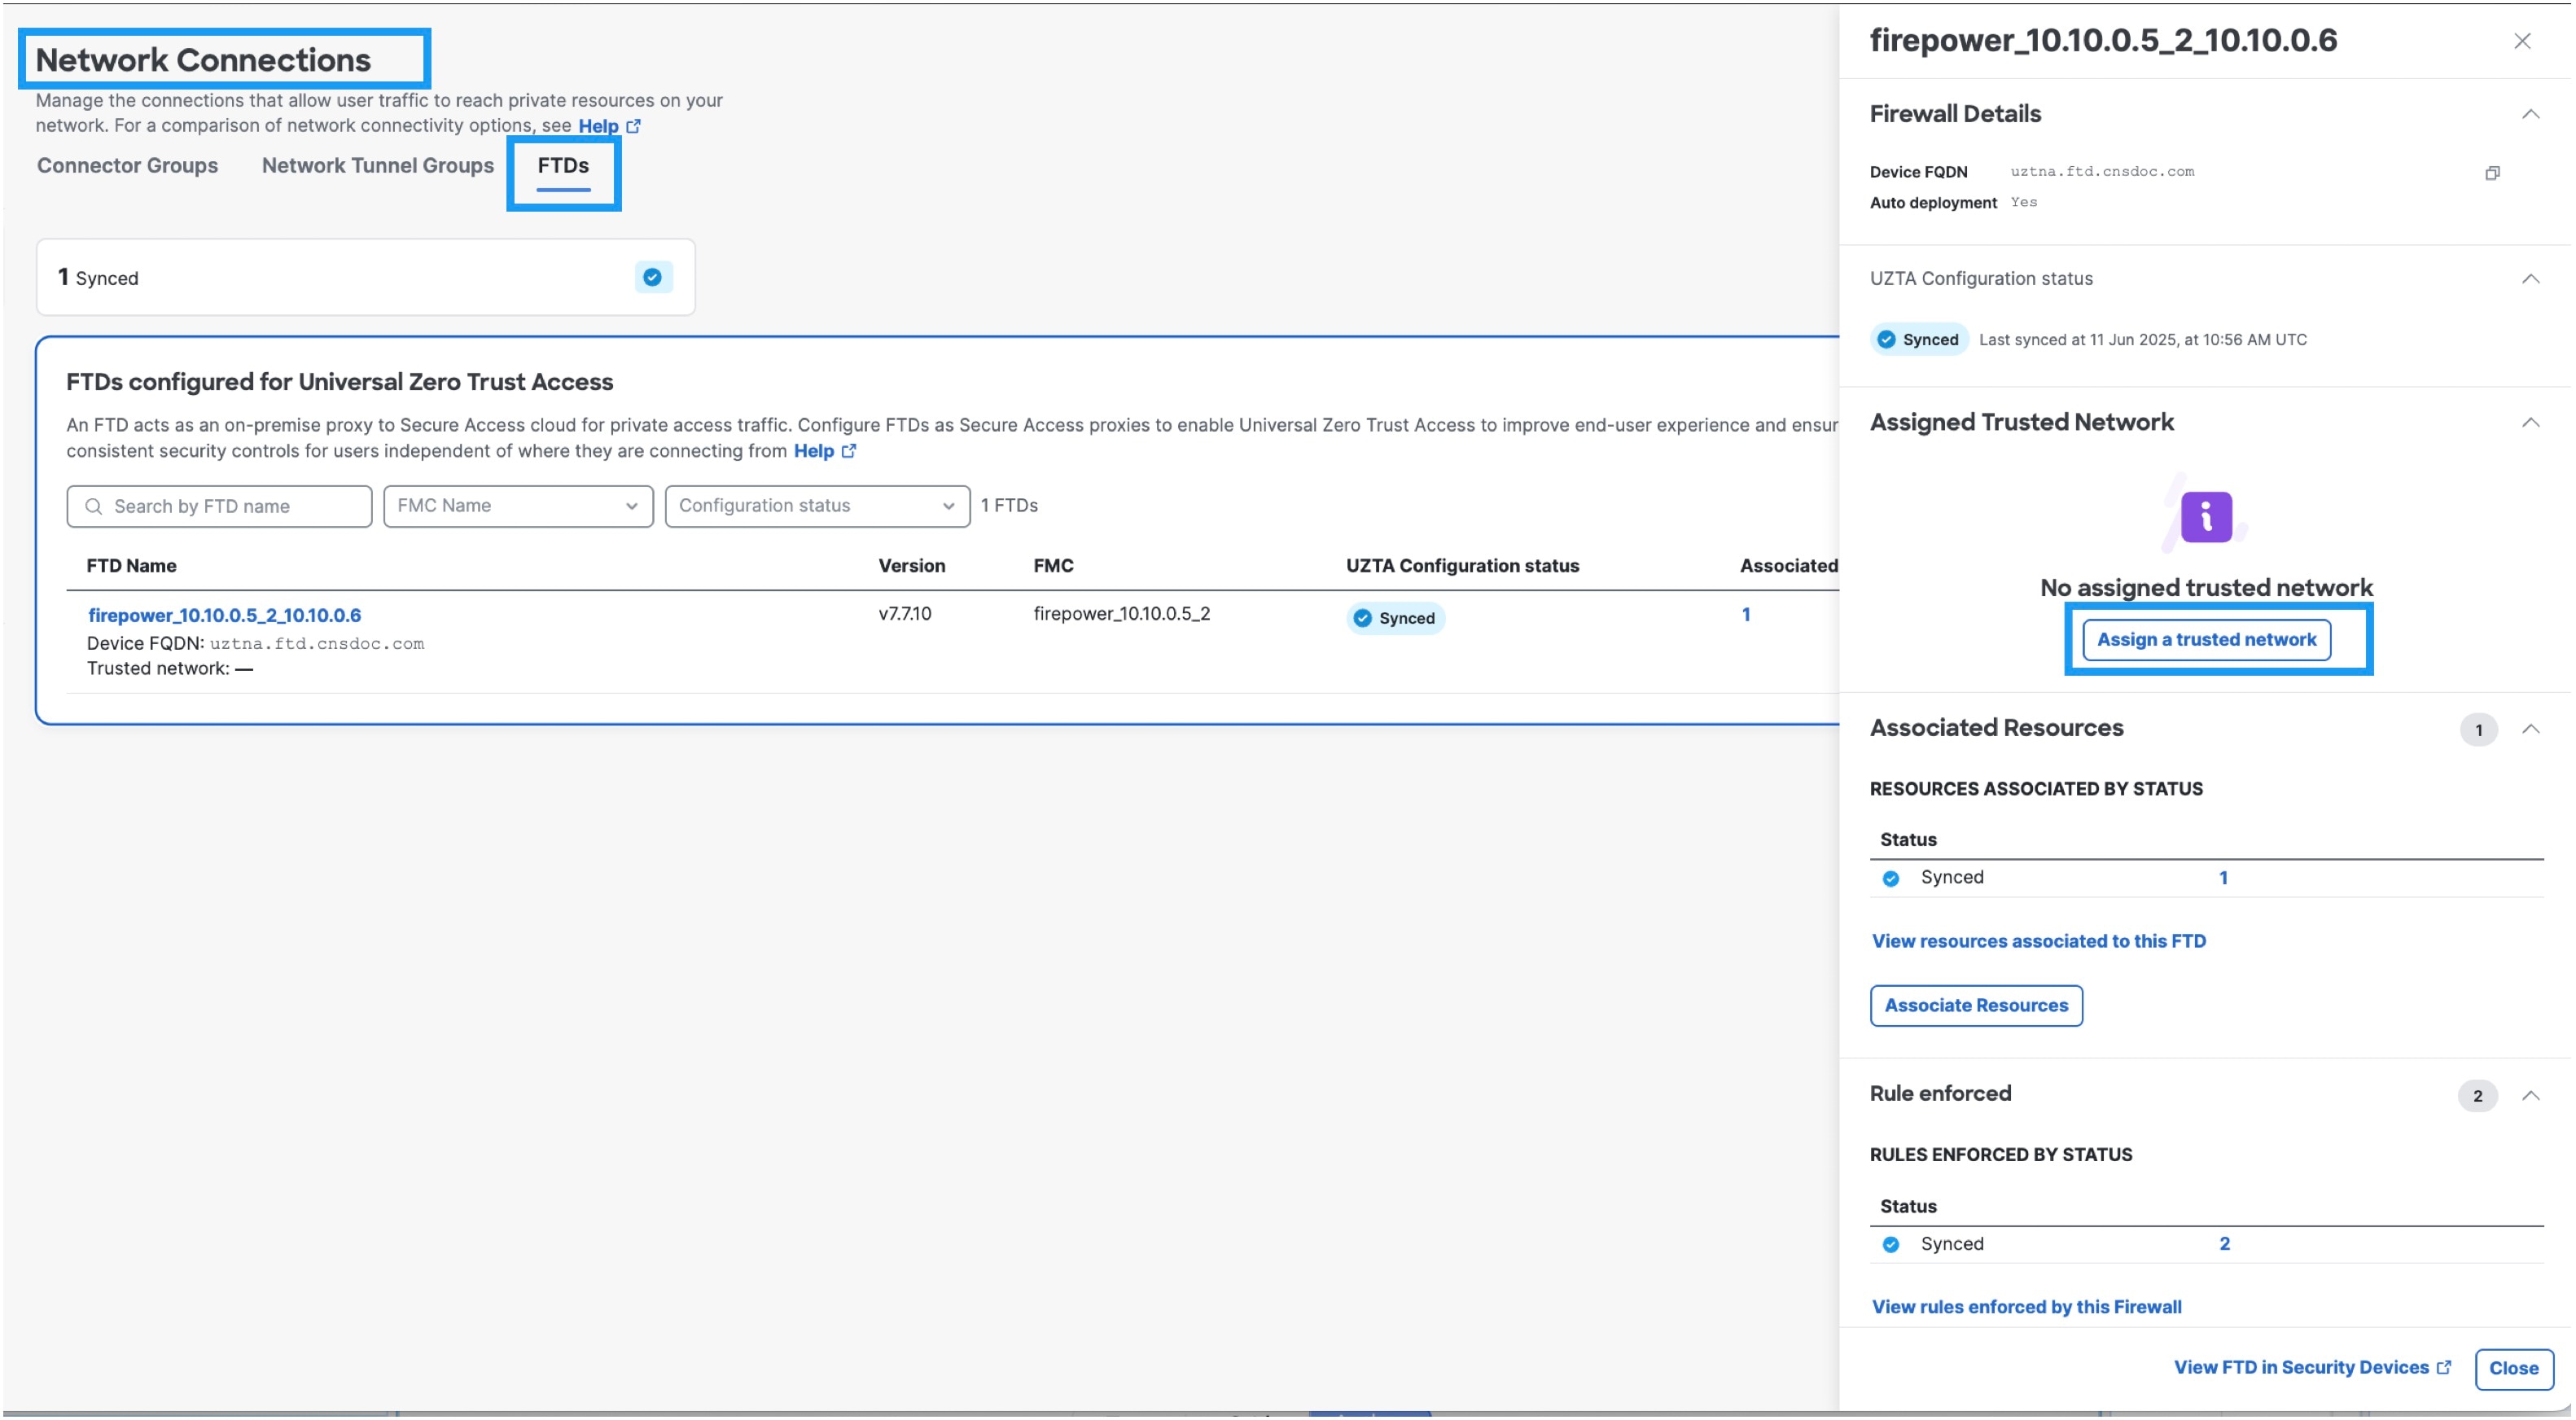Select the FTDs tab
Screen dimensions: 2576x1420
(563, 166)
